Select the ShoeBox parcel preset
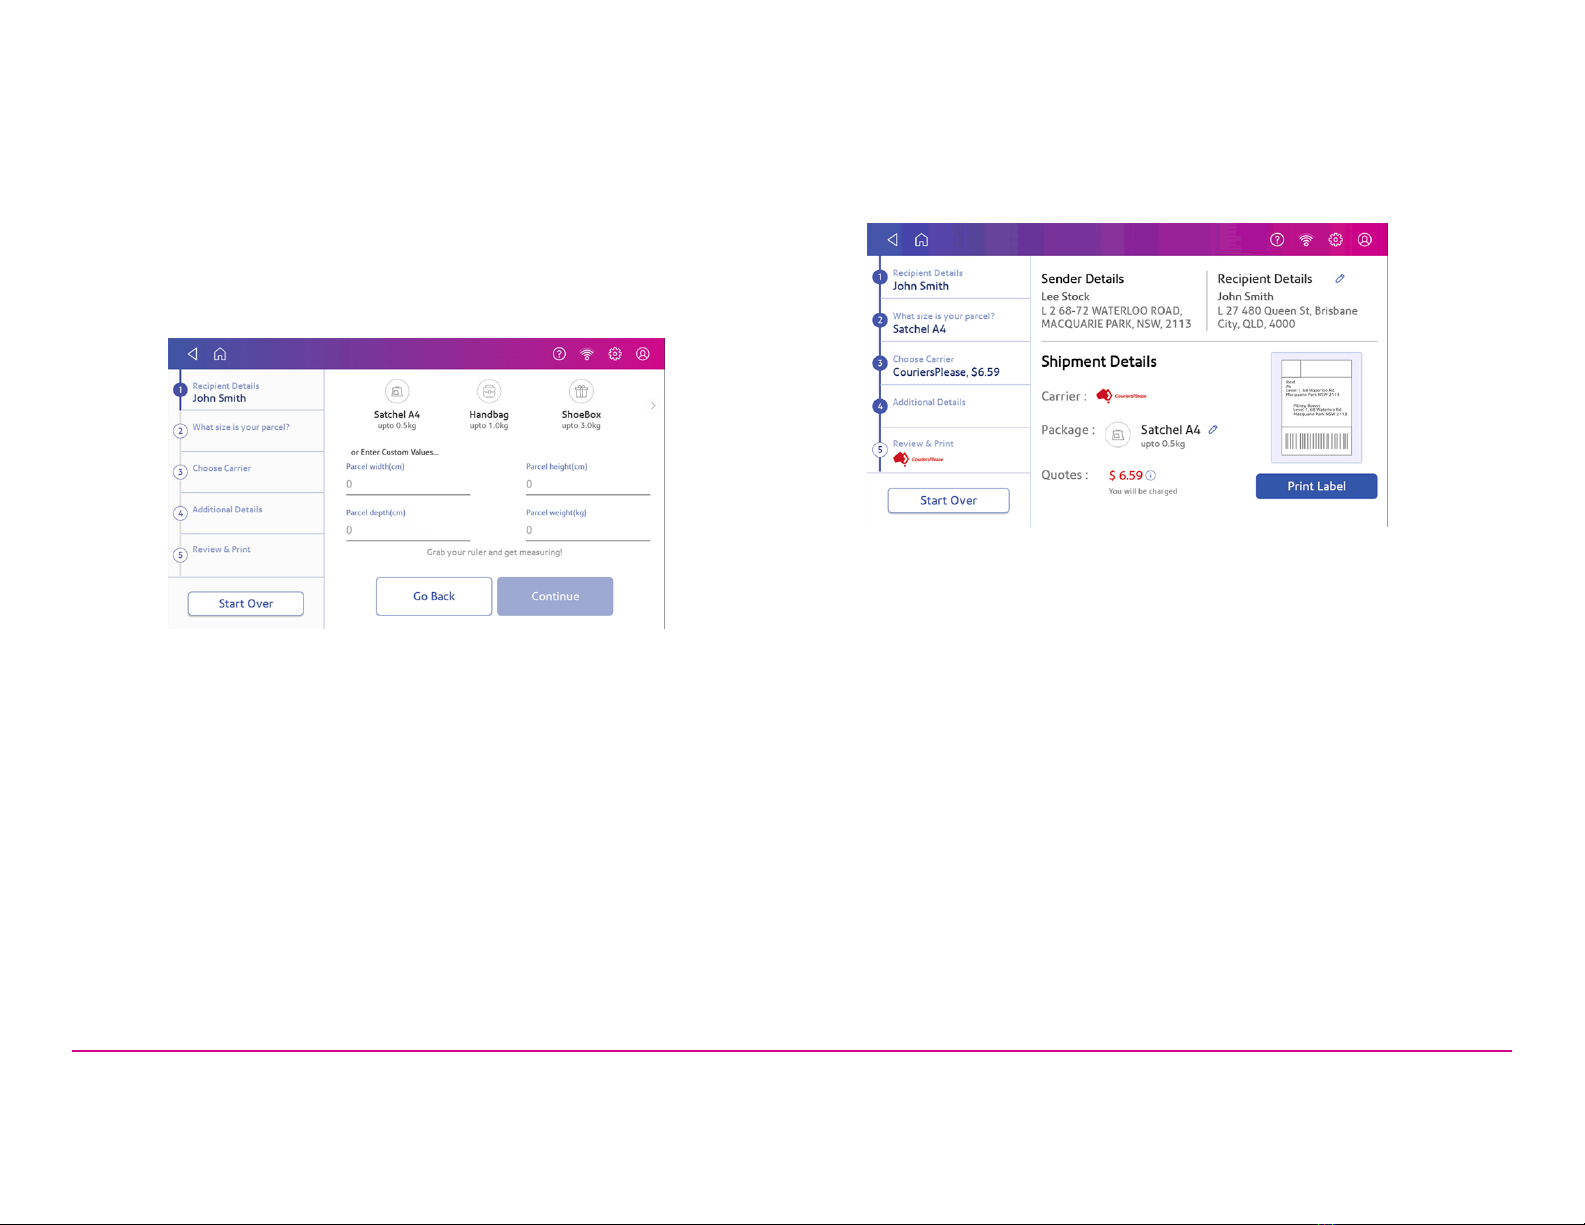 tap(581, 405)
